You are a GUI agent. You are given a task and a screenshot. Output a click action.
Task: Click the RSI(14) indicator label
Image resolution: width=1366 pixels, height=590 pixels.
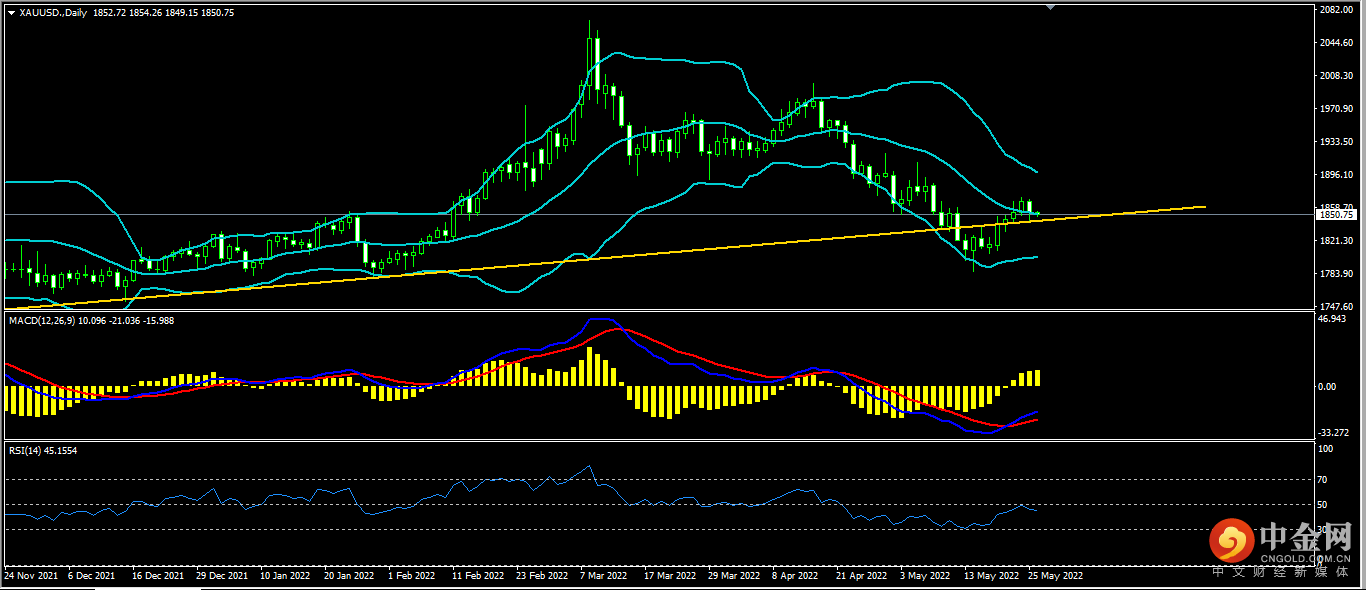pos(25,451)
